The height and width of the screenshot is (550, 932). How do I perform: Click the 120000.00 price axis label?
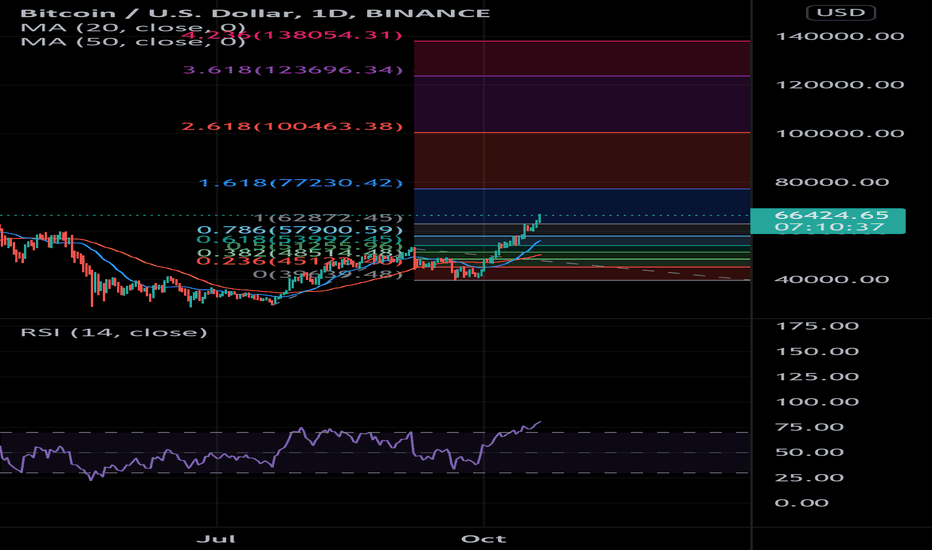[840, 85]
